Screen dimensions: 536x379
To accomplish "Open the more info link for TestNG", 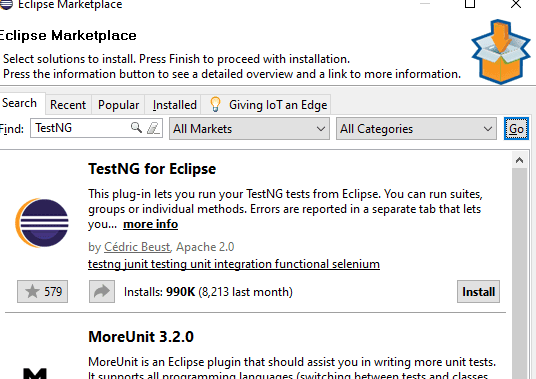I will click(x=150, y=224).
